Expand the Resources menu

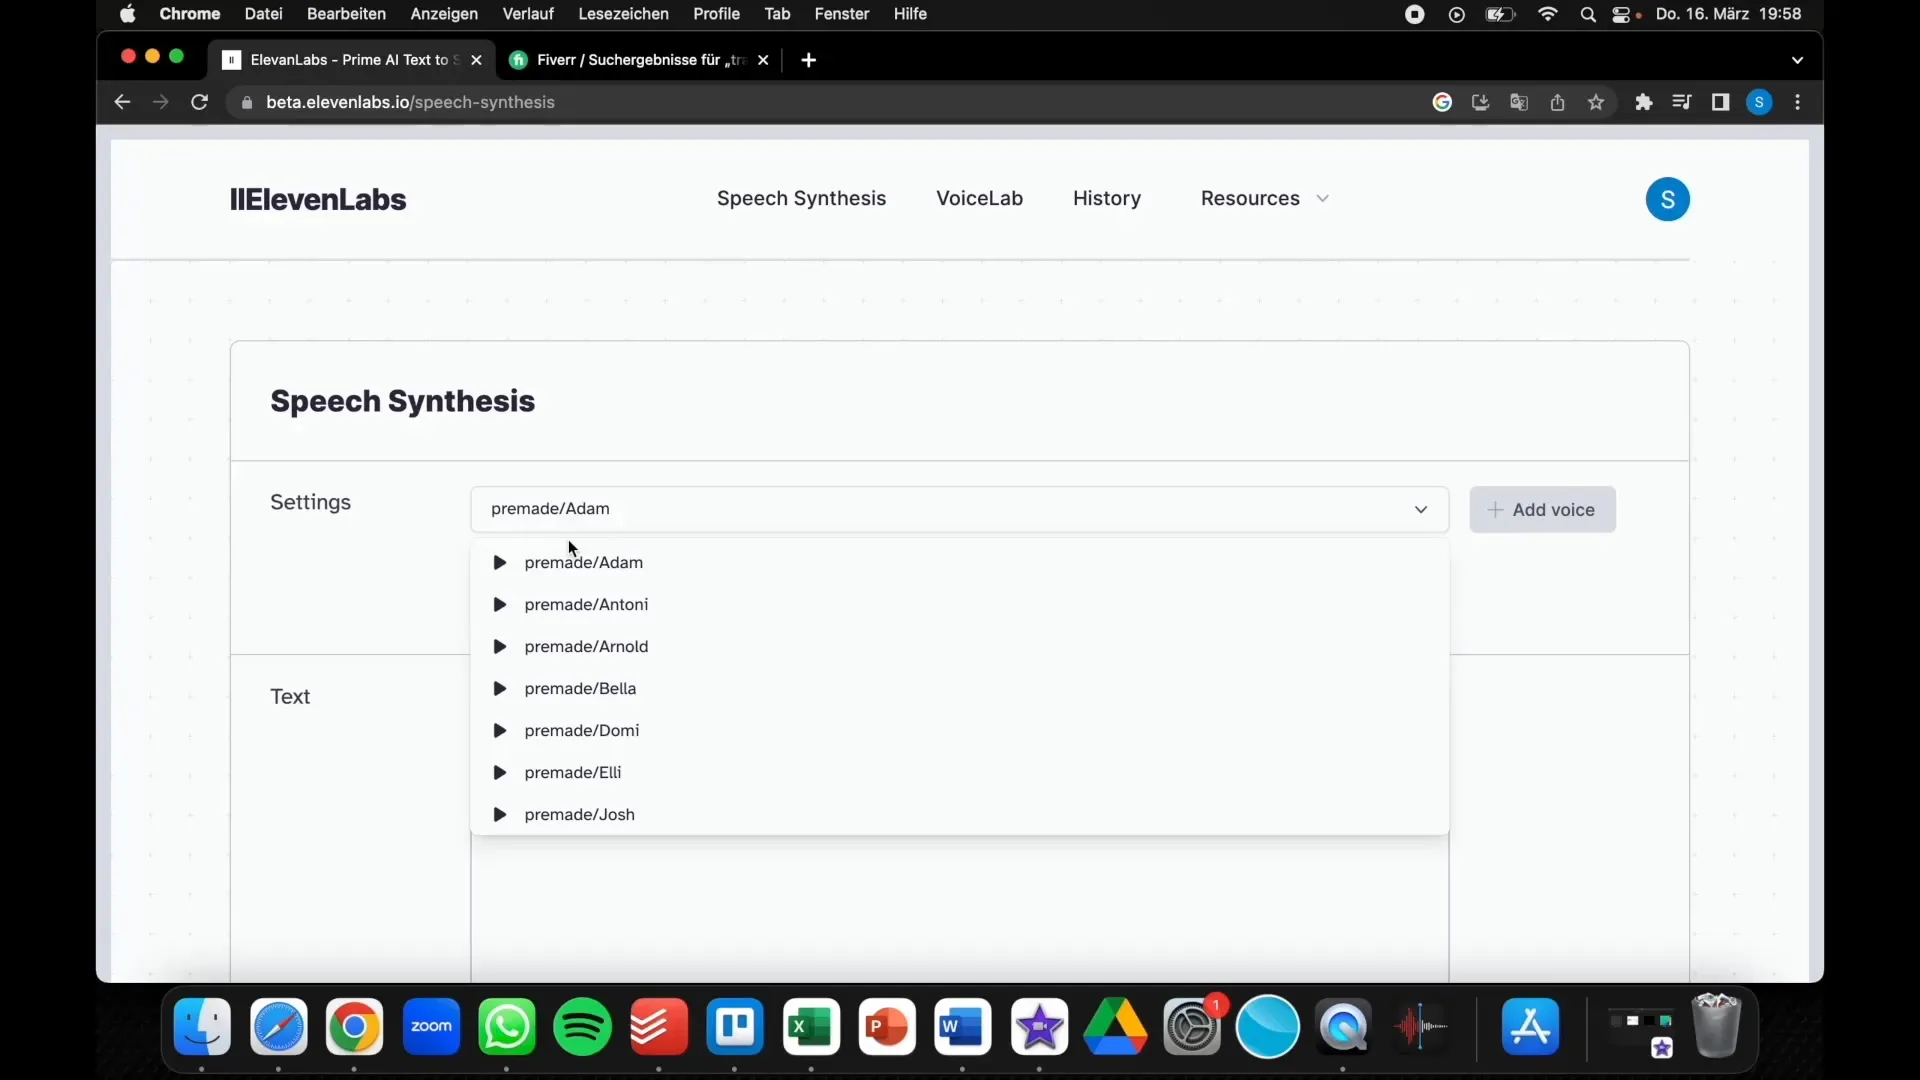click(x=1259, y=198)
